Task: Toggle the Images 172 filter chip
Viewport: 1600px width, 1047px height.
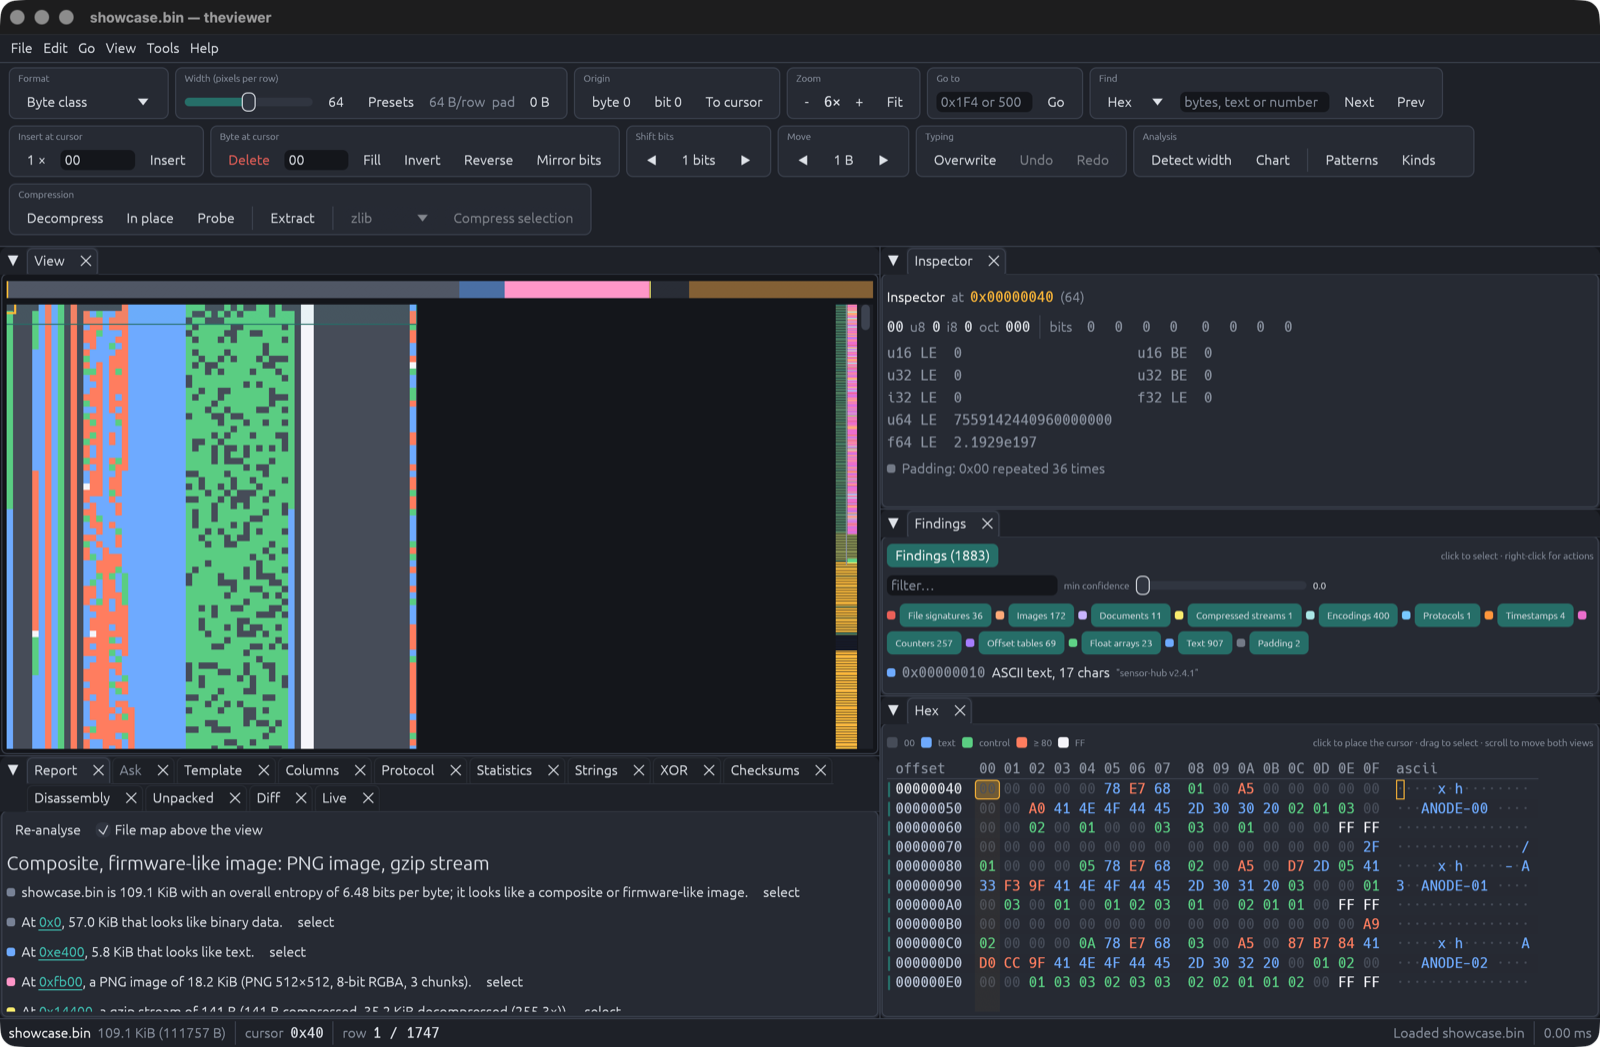Action: tap(1040, 616)
